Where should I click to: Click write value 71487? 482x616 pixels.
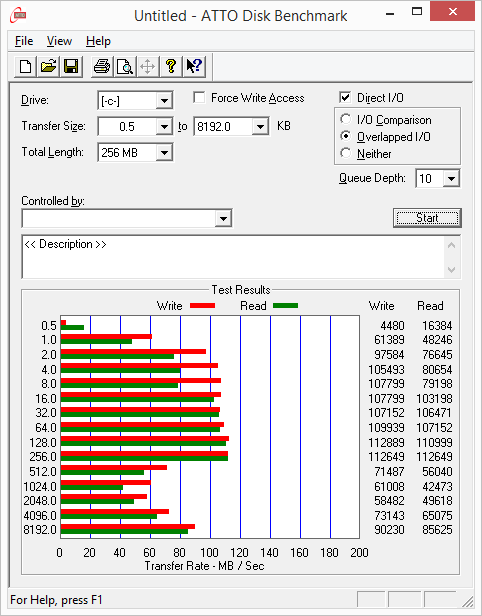[x=389, y=471]
